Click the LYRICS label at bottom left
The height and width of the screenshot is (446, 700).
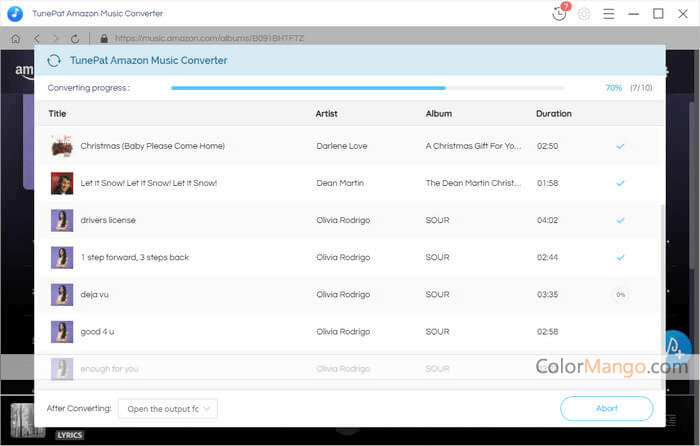click(x=69, y=435)
